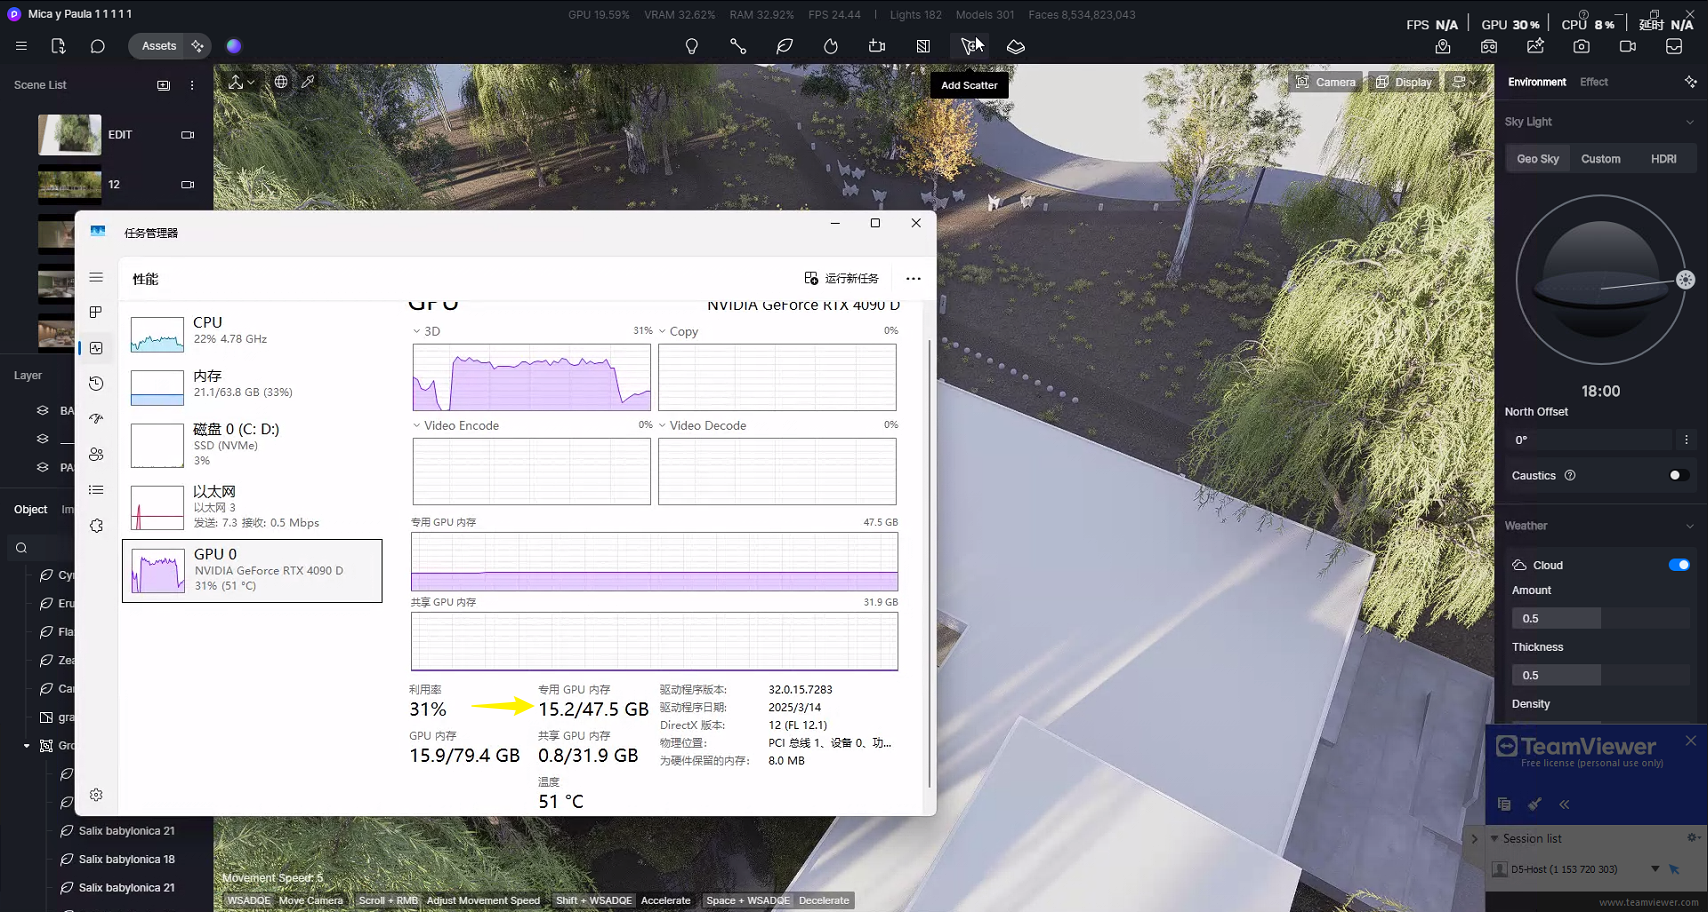Viewport: 1708px width, 912px height.
Task: Click the purple sphere material icon
Action: (x=234, y=46)
